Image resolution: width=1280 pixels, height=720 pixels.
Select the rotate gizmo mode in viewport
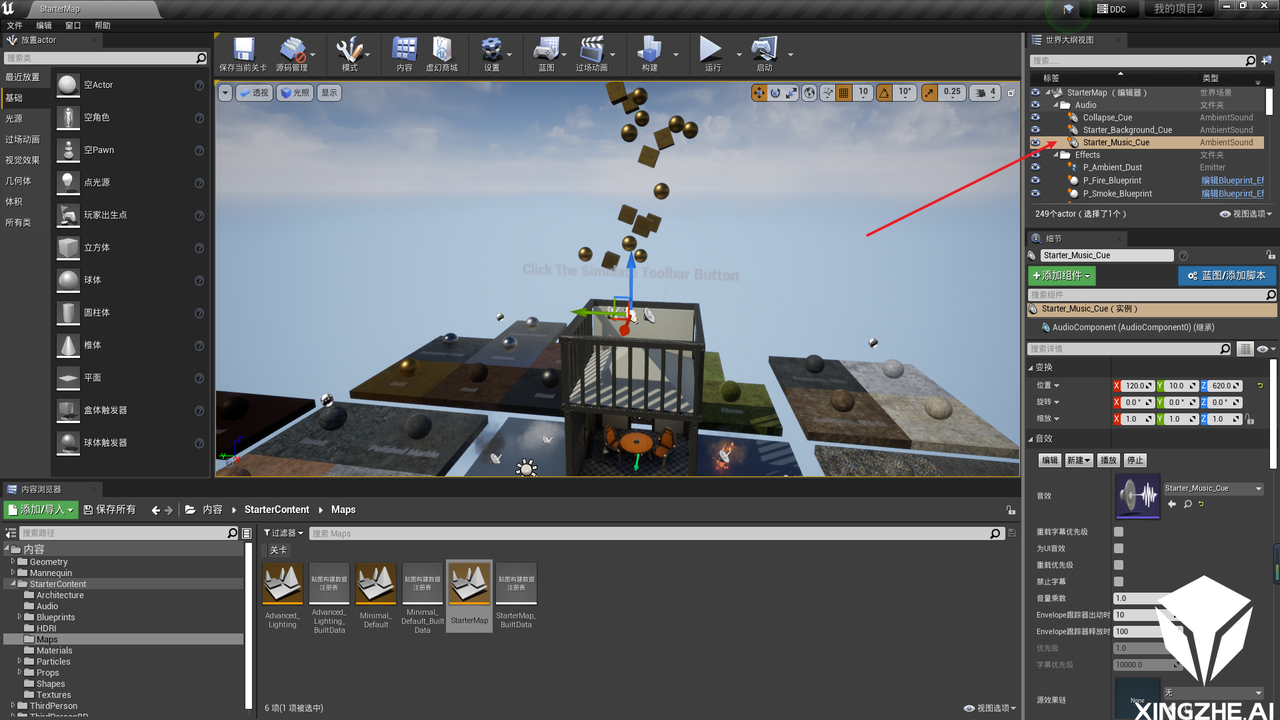[x=775, y=92]
